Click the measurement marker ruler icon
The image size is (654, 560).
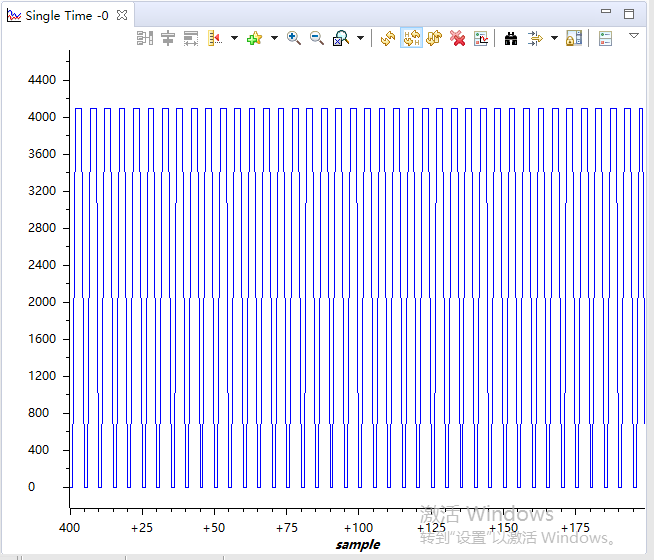click(215, 38)
